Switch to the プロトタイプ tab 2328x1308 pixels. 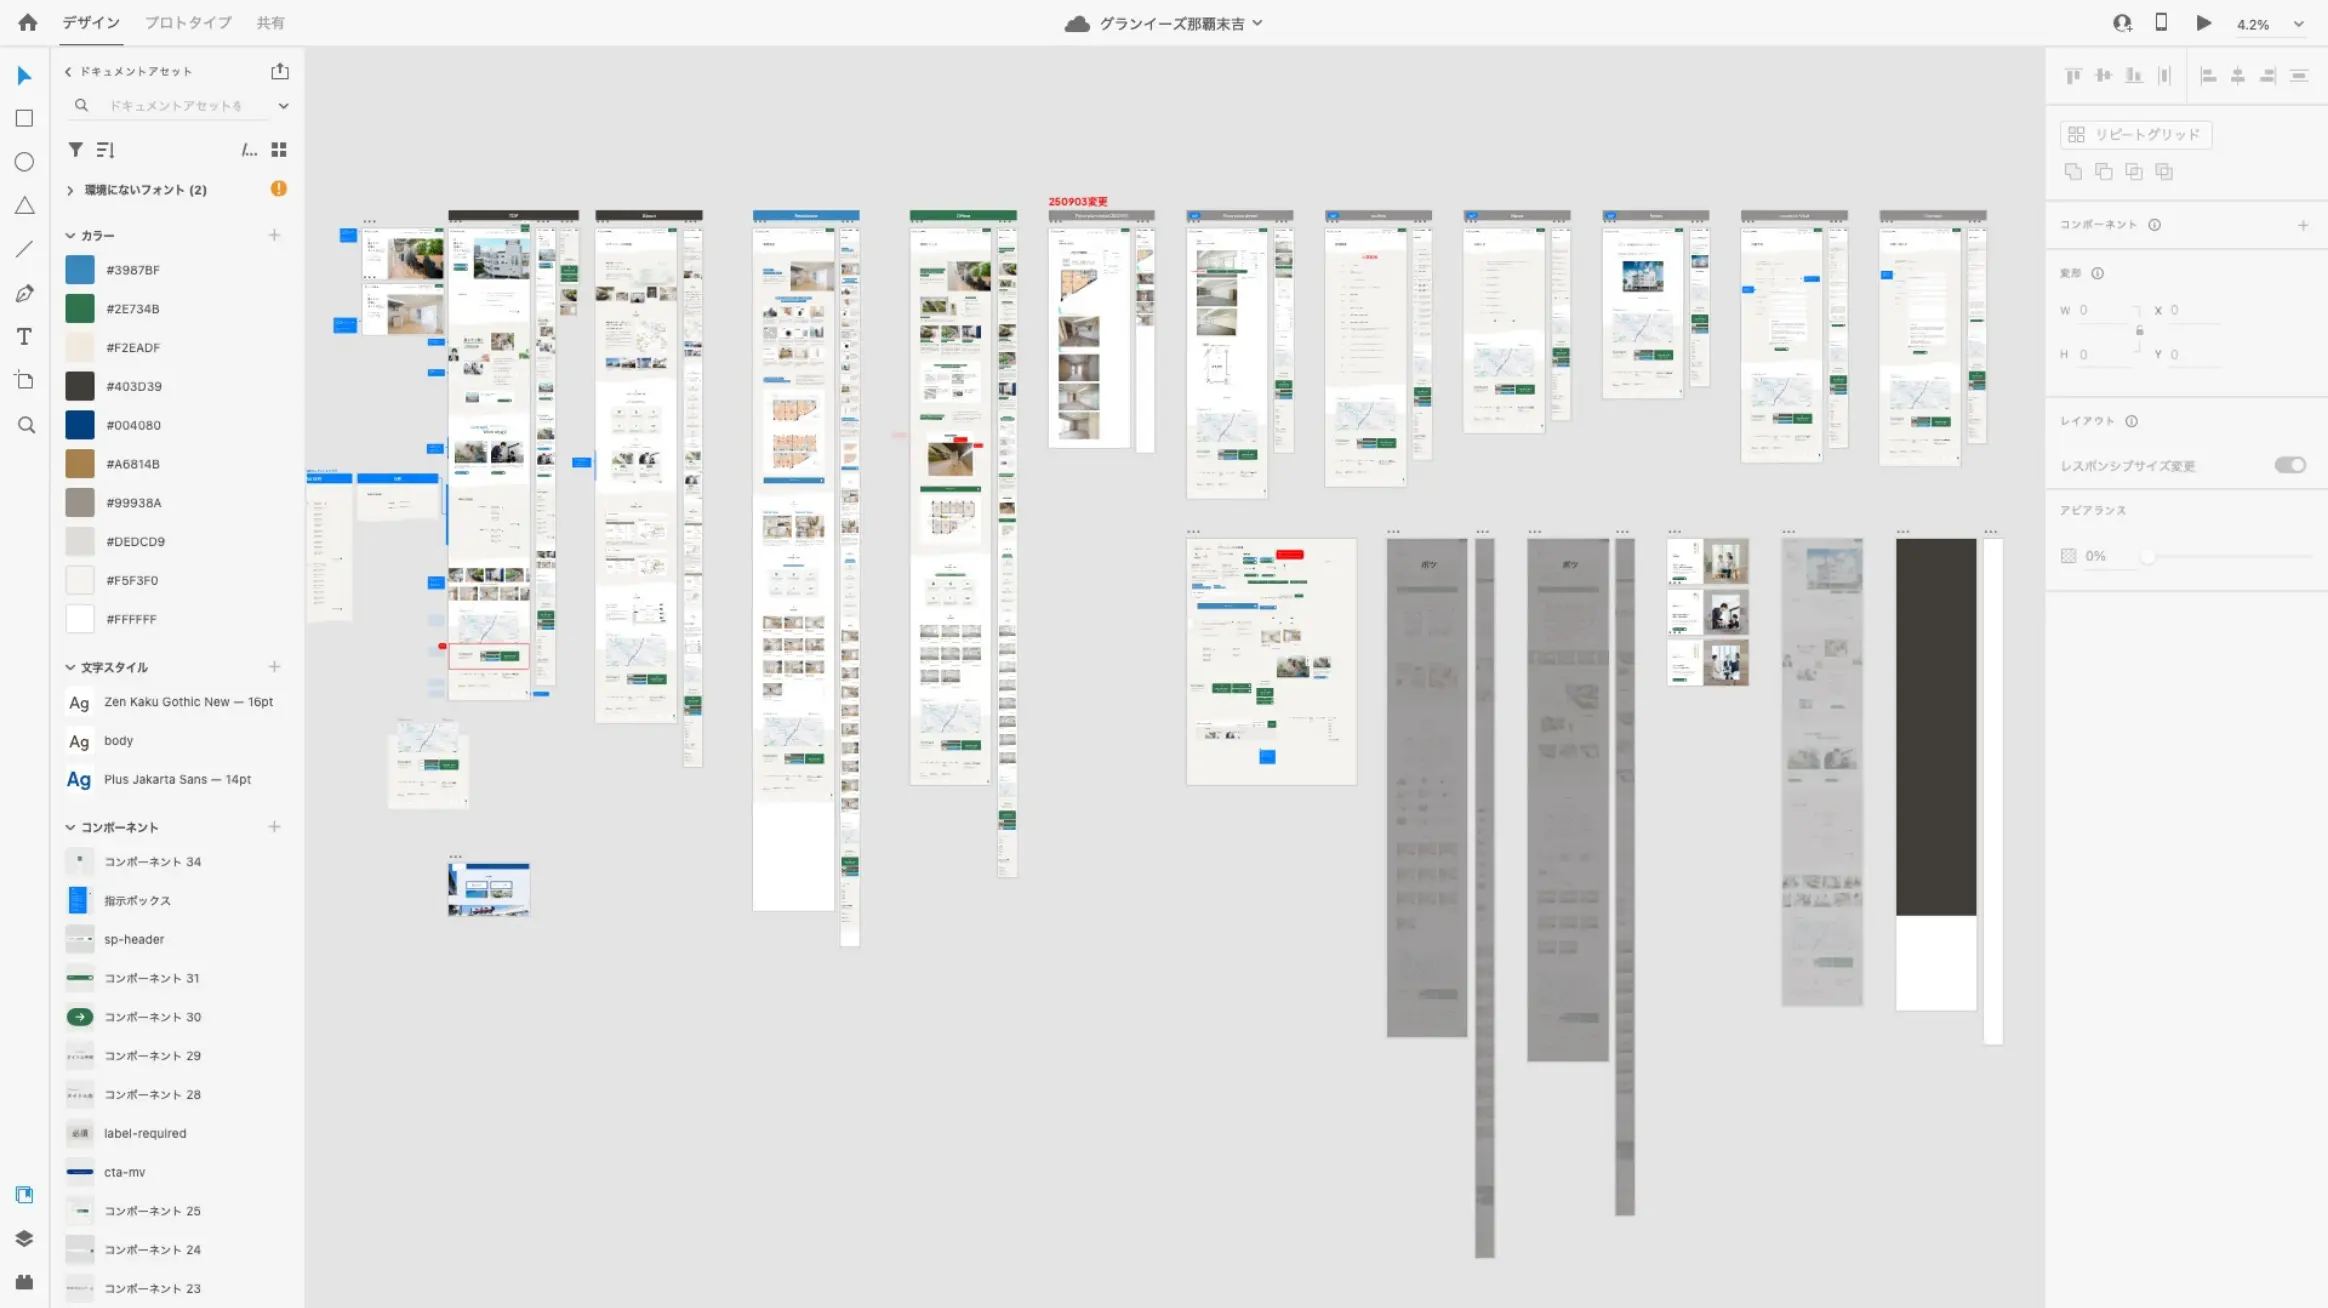188,22
